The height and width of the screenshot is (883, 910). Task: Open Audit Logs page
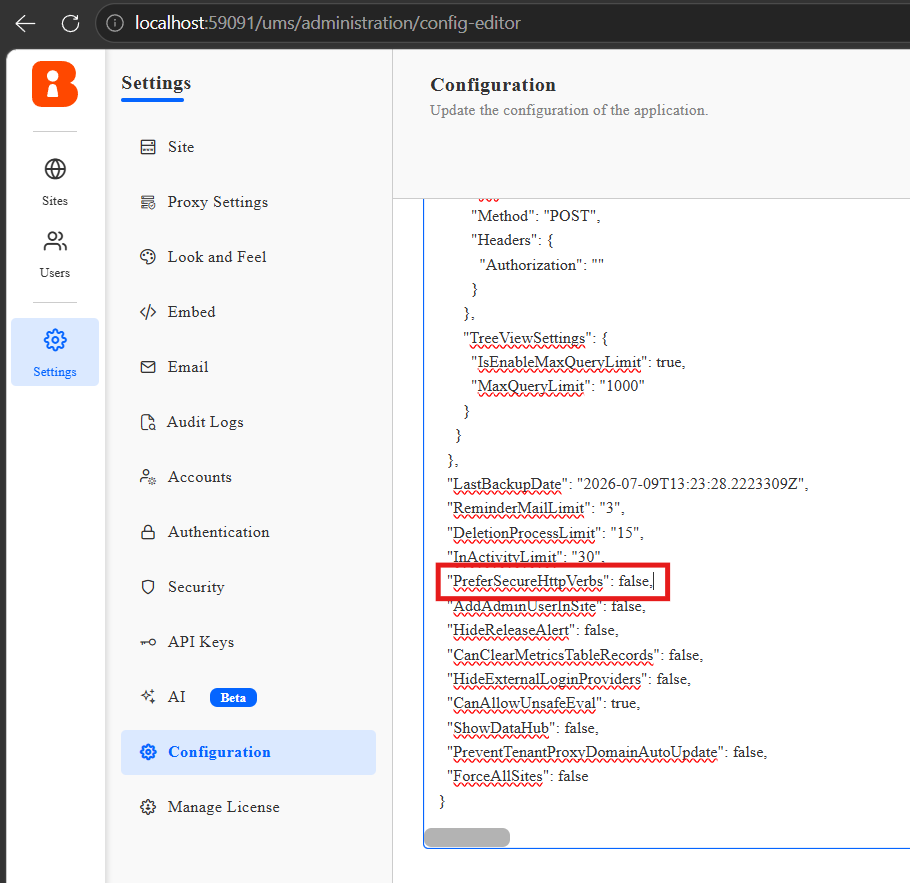click(x=205, y=422)
